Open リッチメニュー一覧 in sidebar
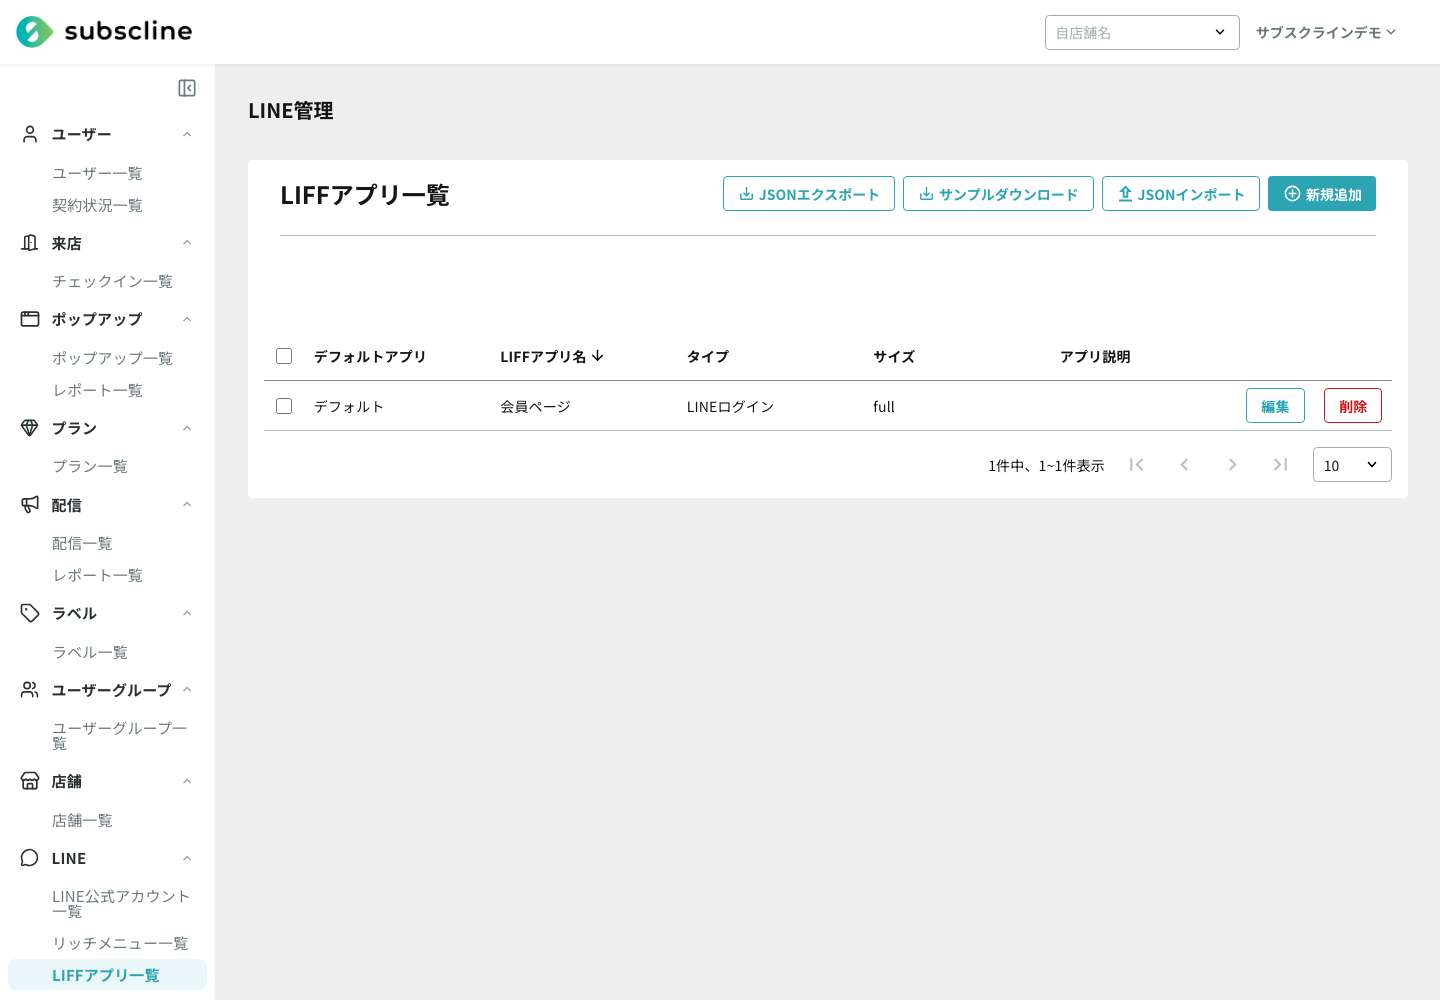 pyautogui.click(x=120, y=943)
